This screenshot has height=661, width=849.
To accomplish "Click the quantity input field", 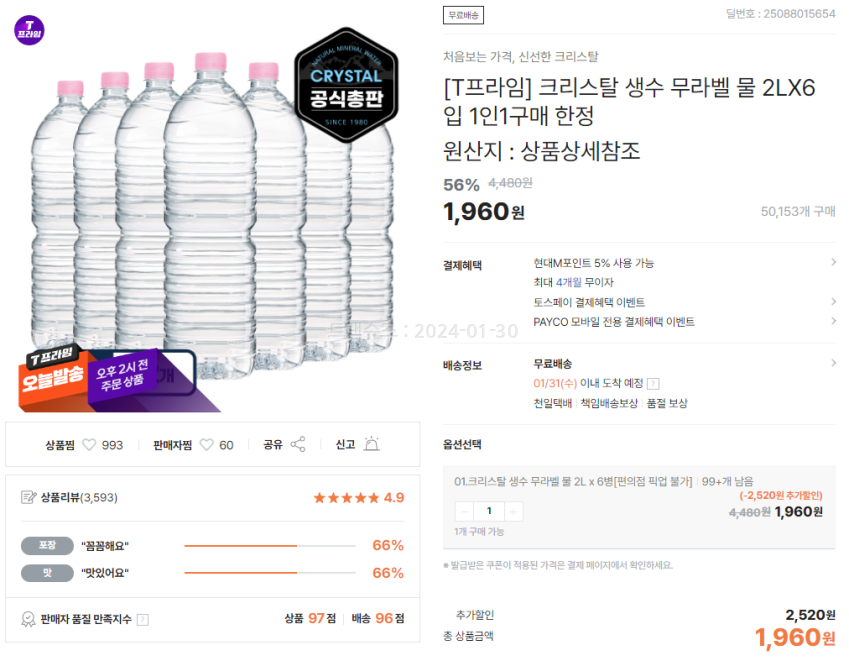I will click(489, 511).
